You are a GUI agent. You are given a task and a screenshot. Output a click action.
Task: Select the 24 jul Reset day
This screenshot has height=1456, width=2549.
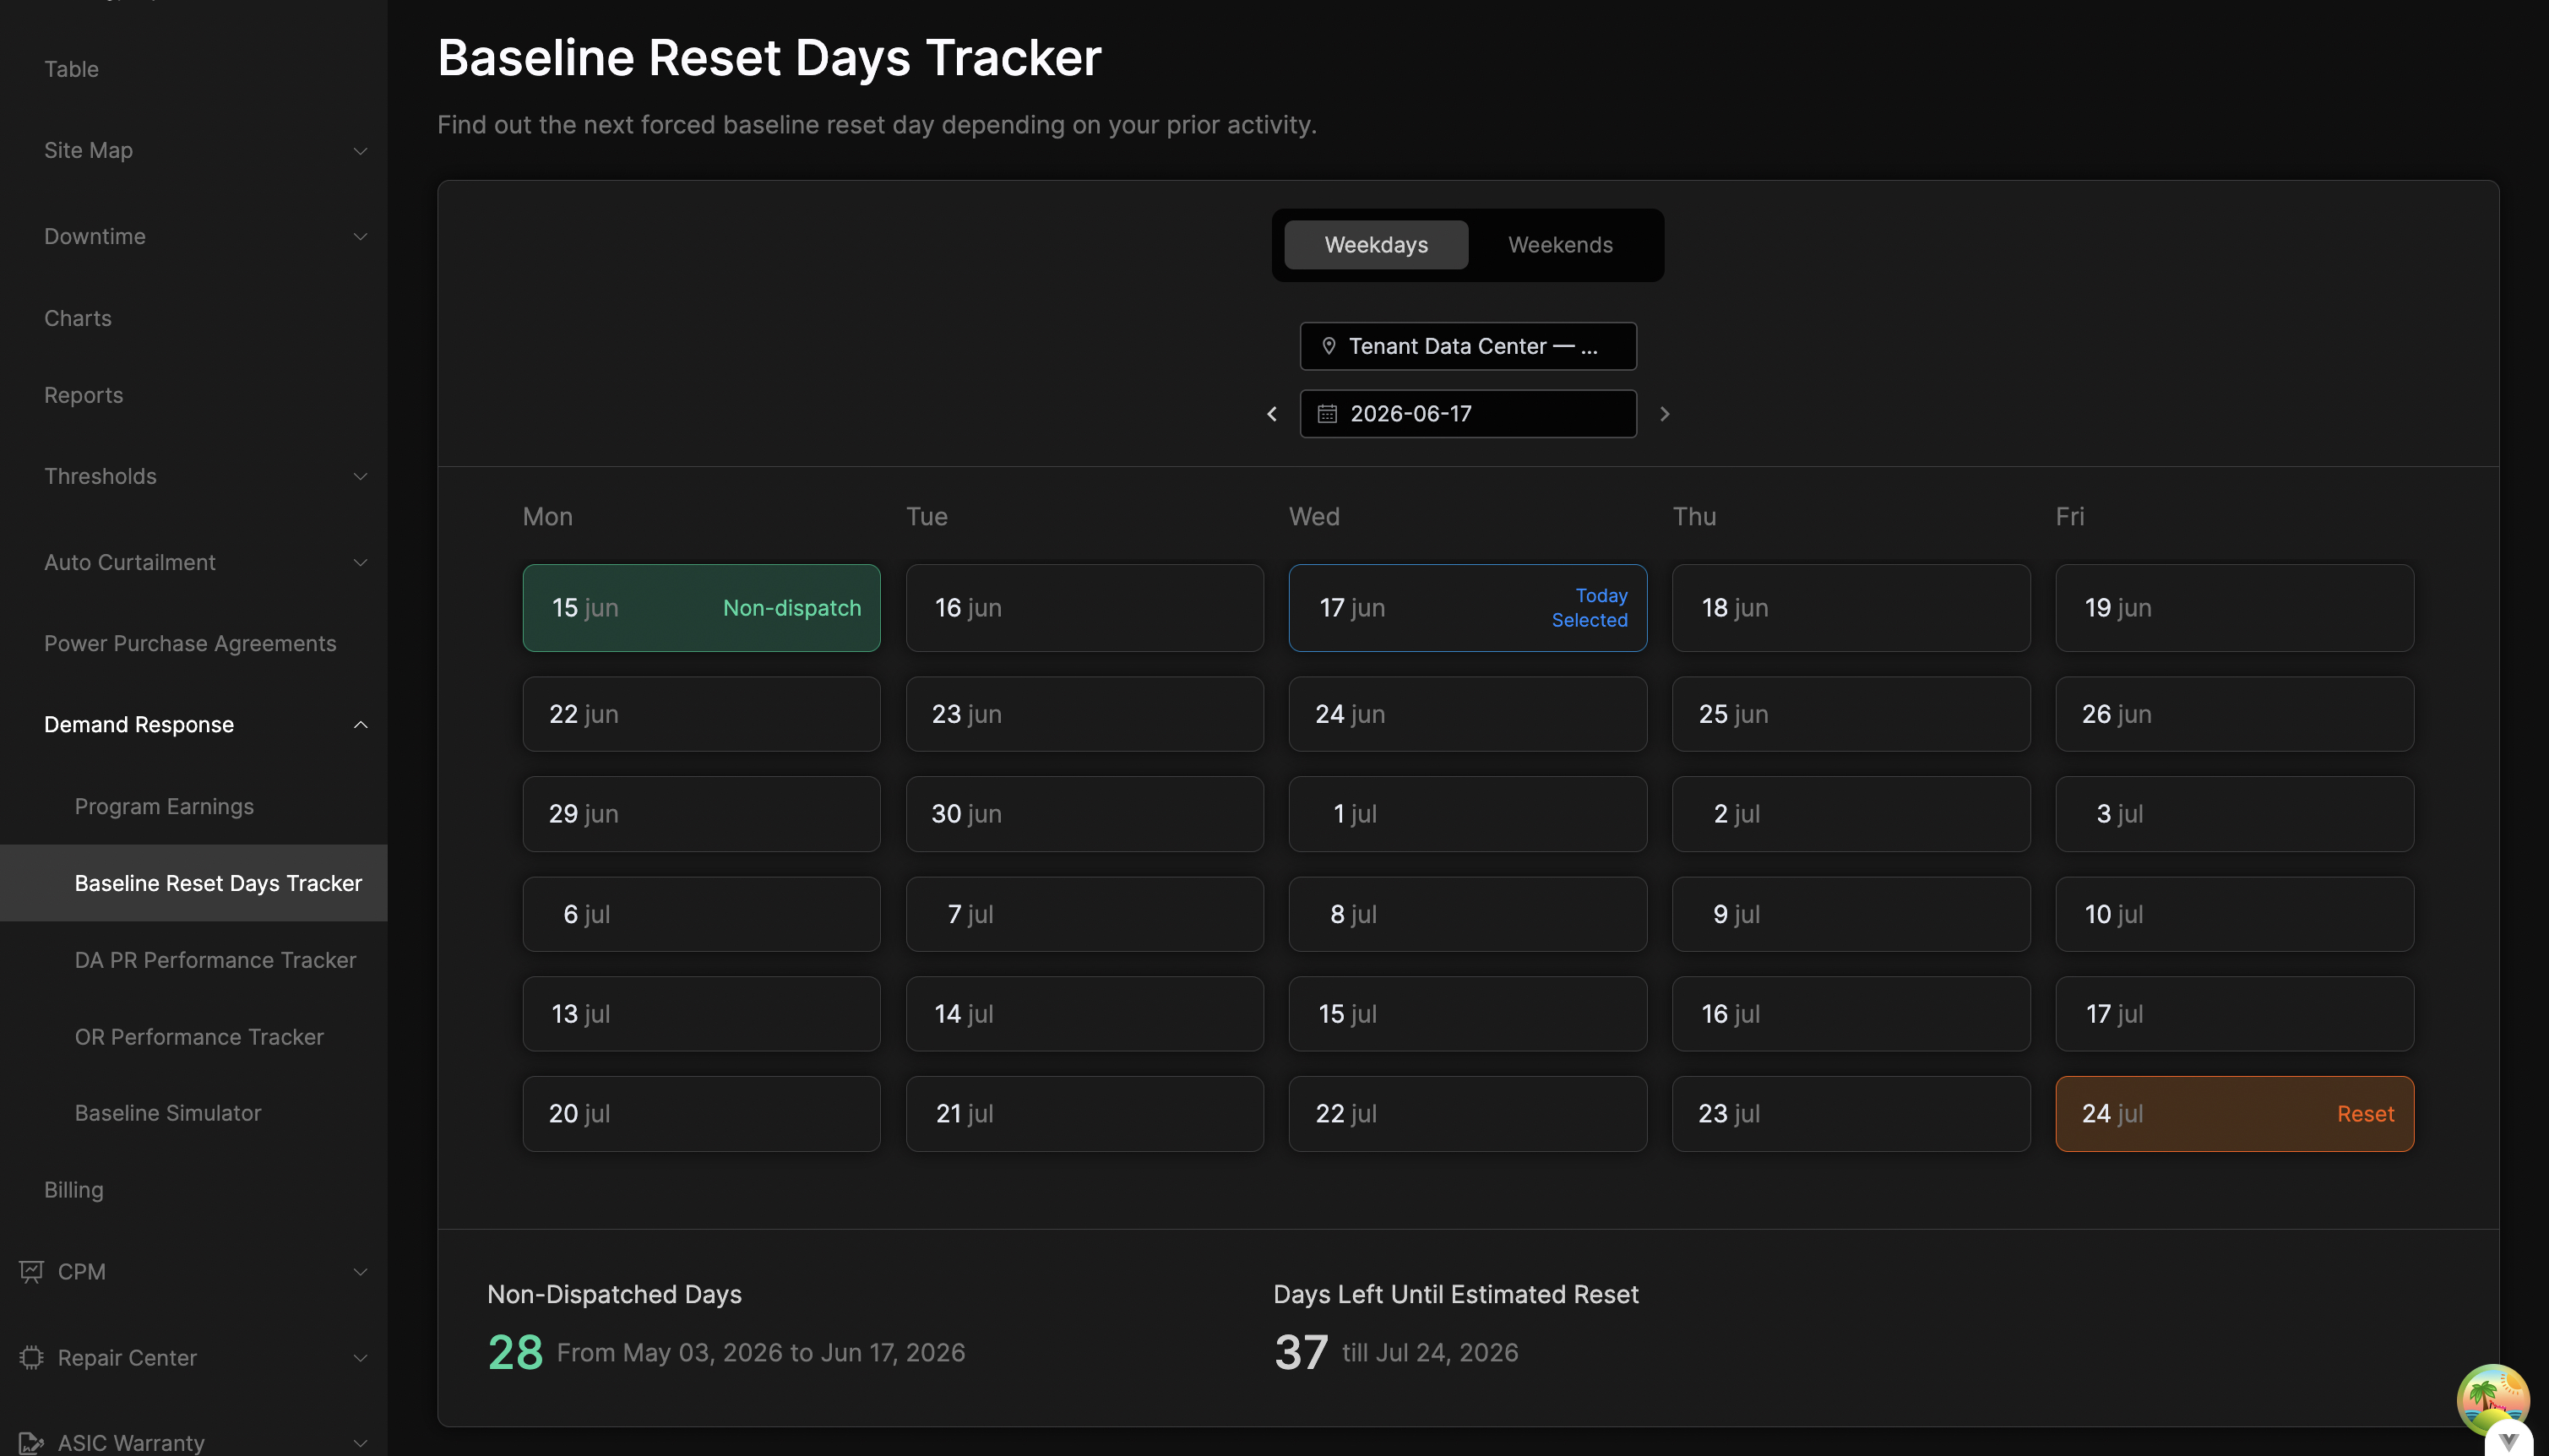2235,1114
